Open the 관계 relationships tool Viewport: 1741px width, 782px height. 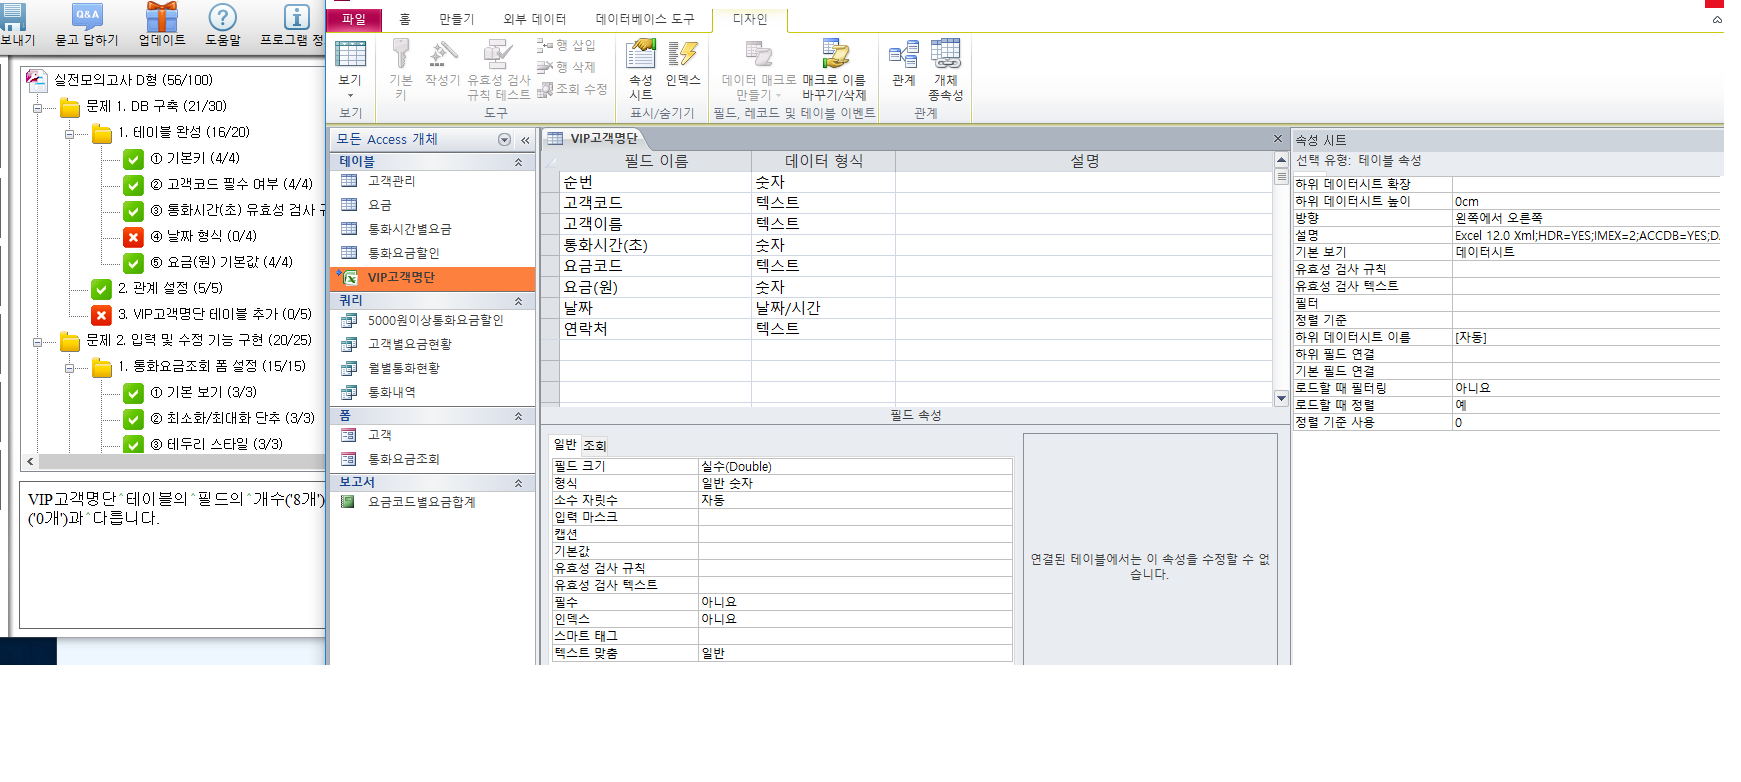903,56
